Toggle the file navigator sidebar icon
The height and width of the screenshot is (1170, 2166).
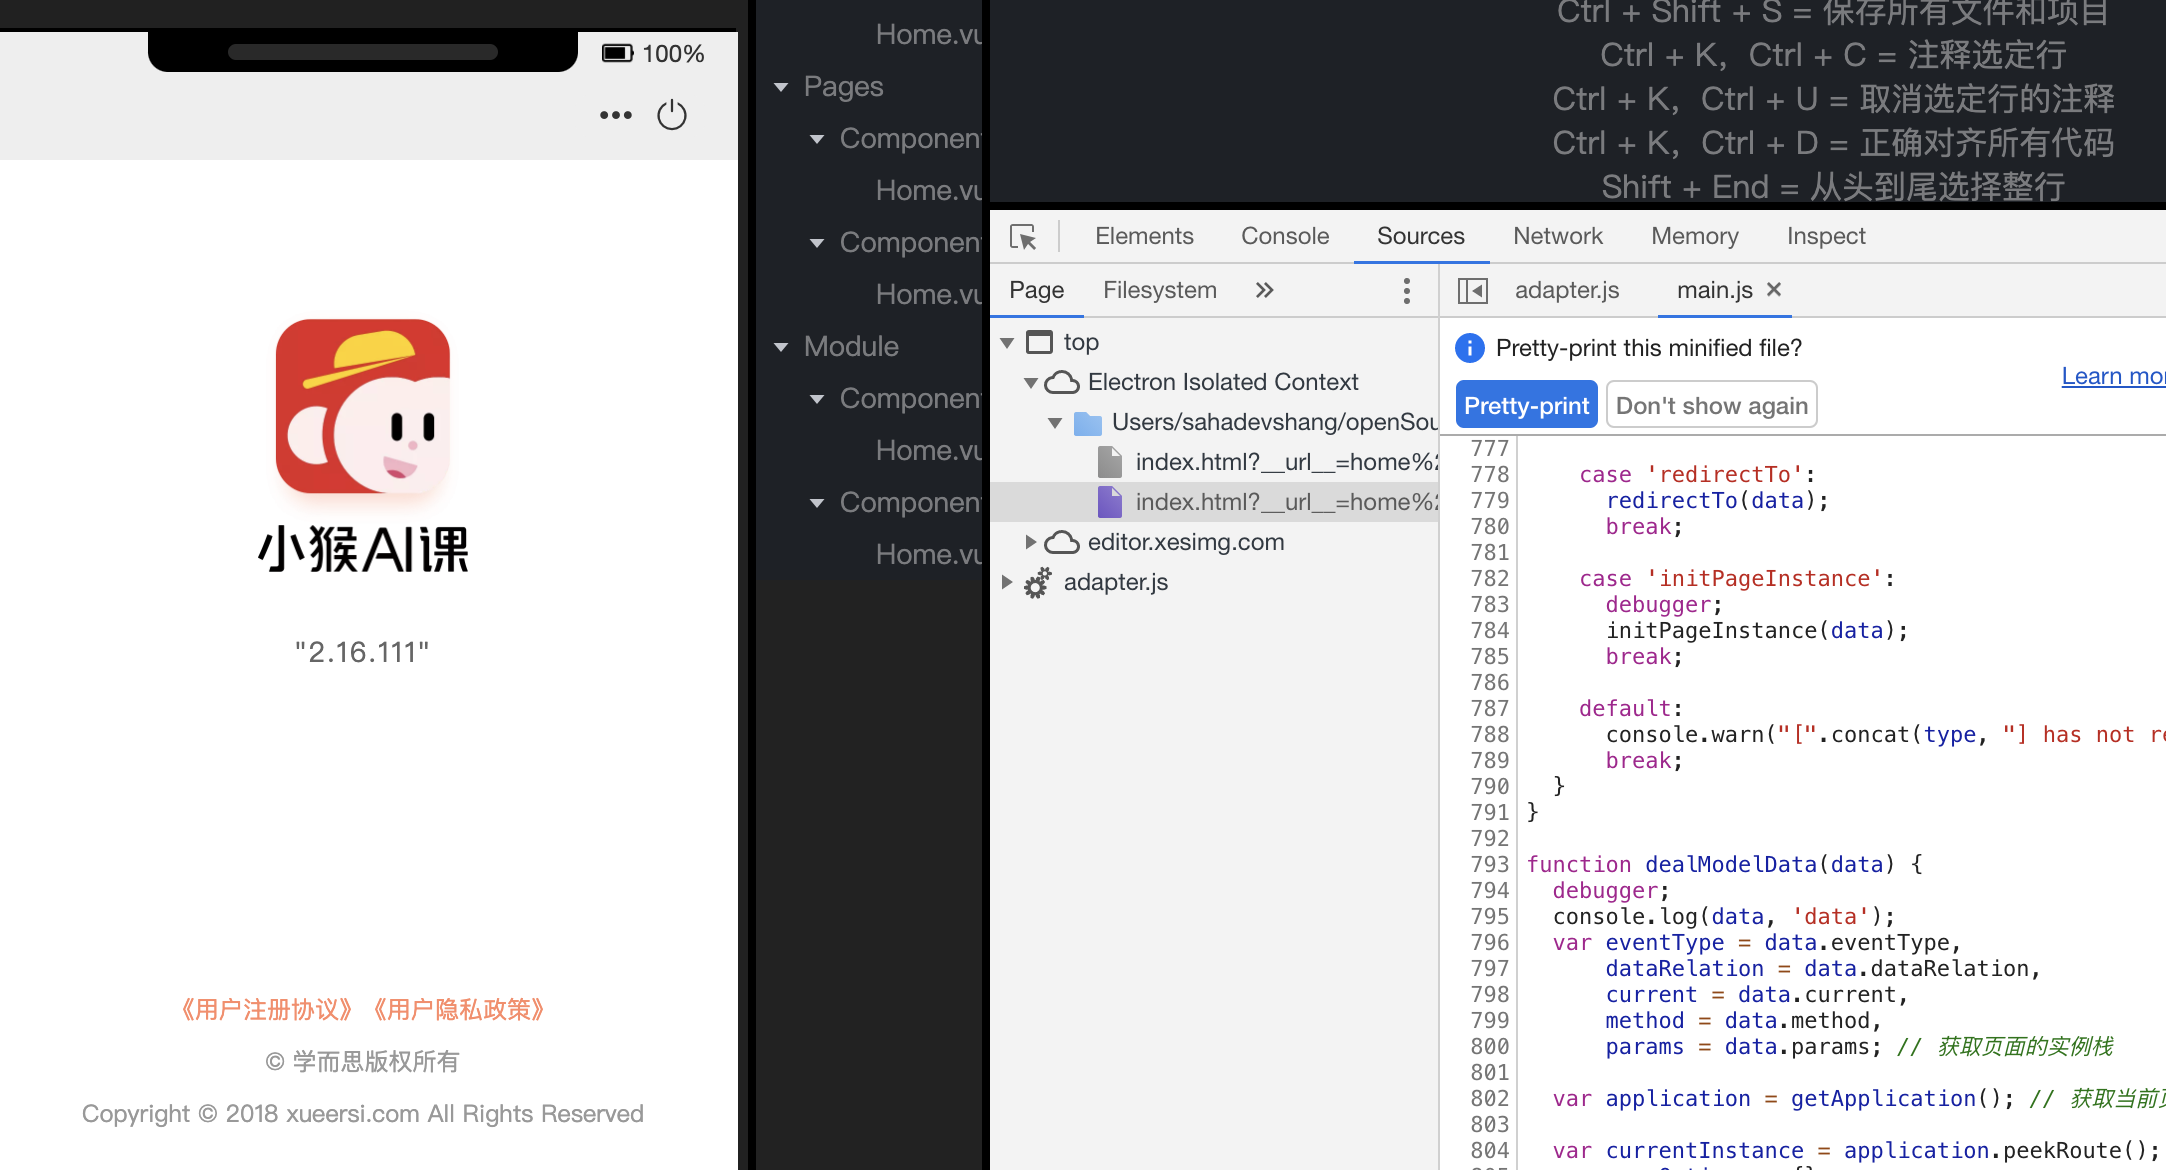tap(1472, 291)
